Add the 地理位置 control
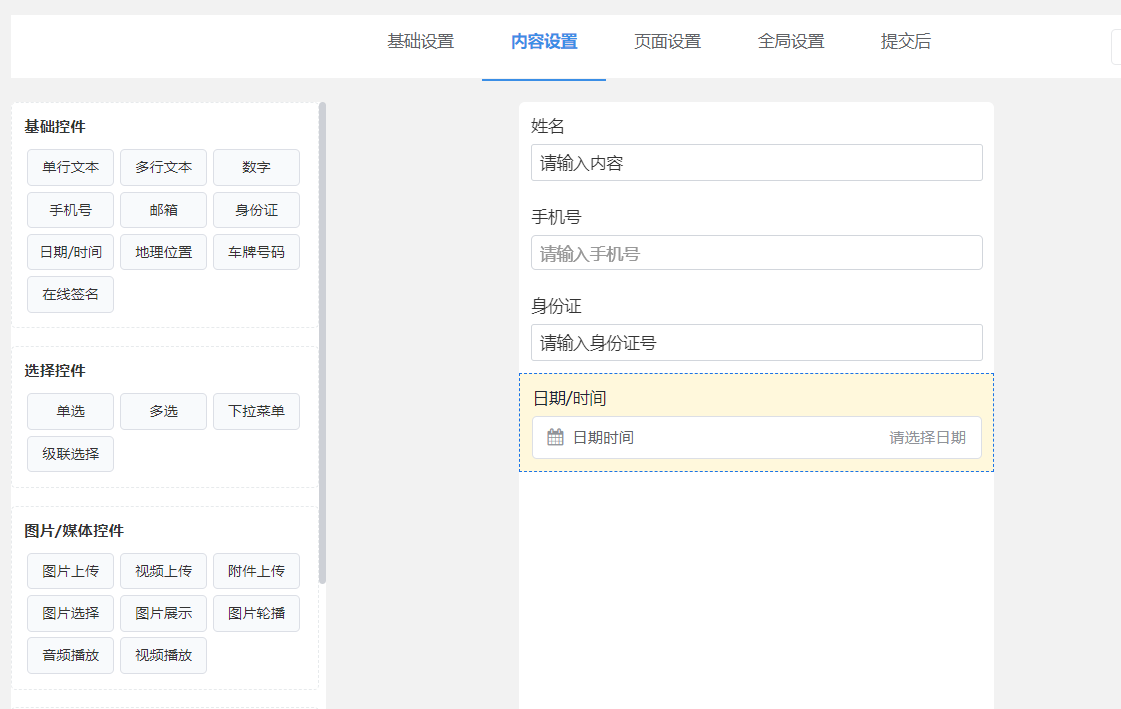The width and height of the screenshot is (1121, 709). tap(163, 252)
